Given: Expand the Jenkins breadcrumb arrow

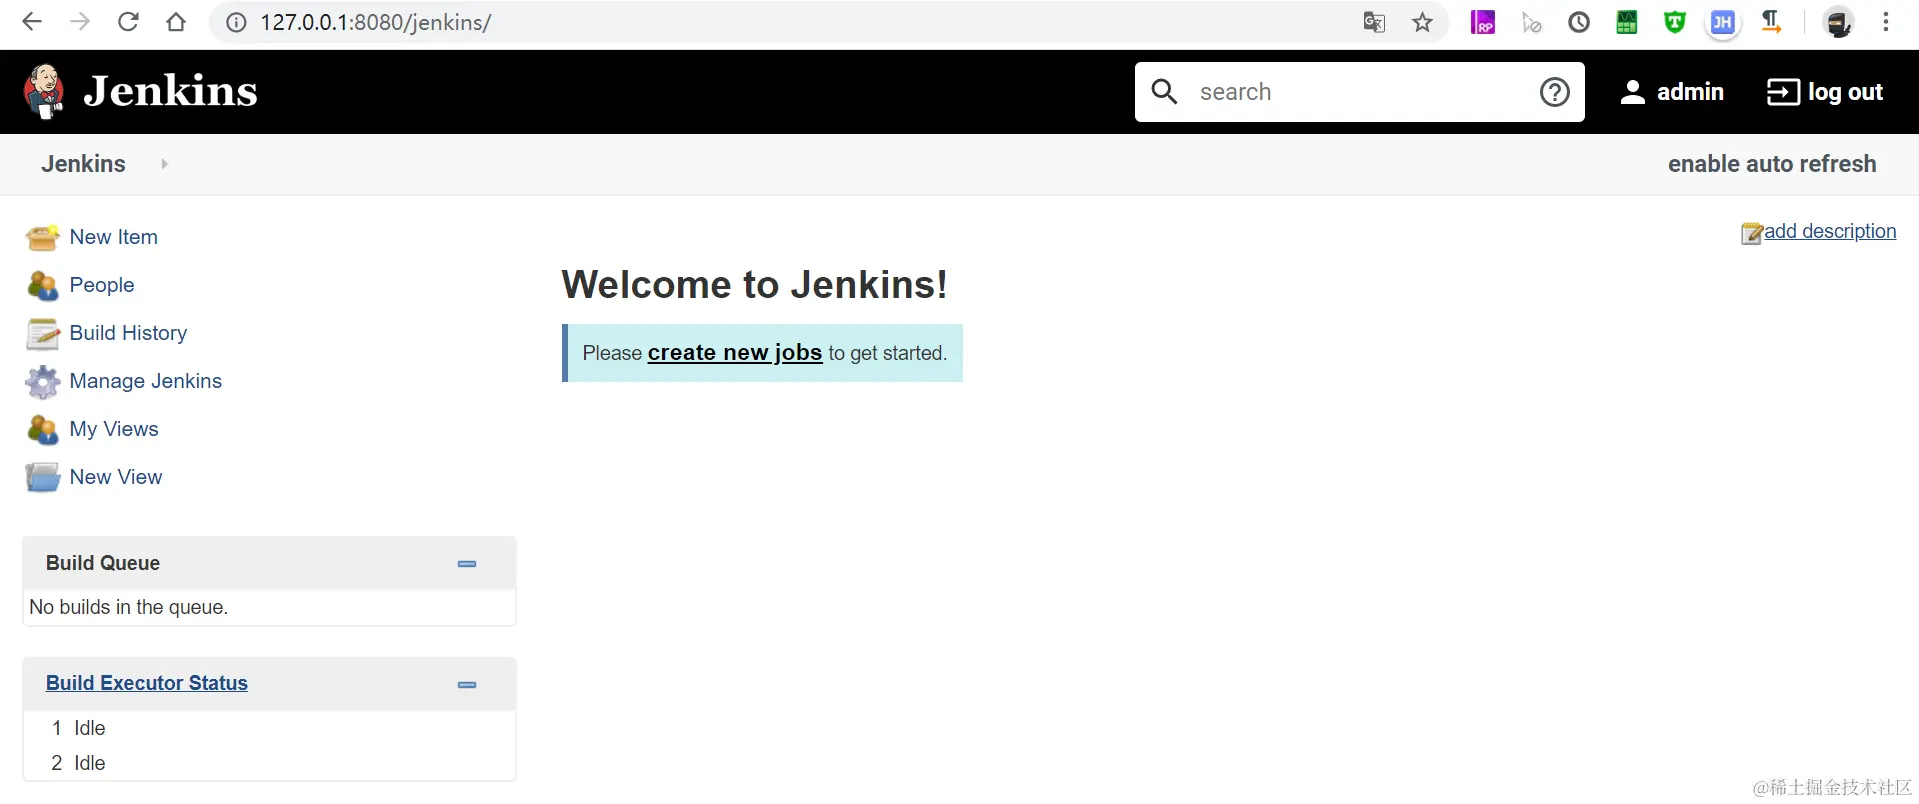Looking at the screenshot, I should click(165, 164).
